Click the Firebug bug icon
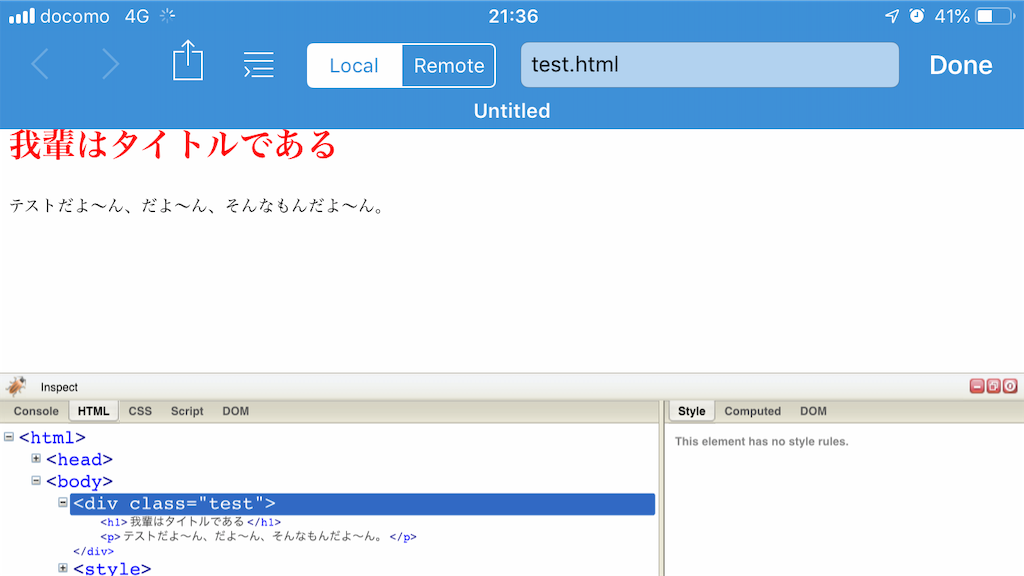1024x576 pixels. pyautogui.click(x=16, y=387)
